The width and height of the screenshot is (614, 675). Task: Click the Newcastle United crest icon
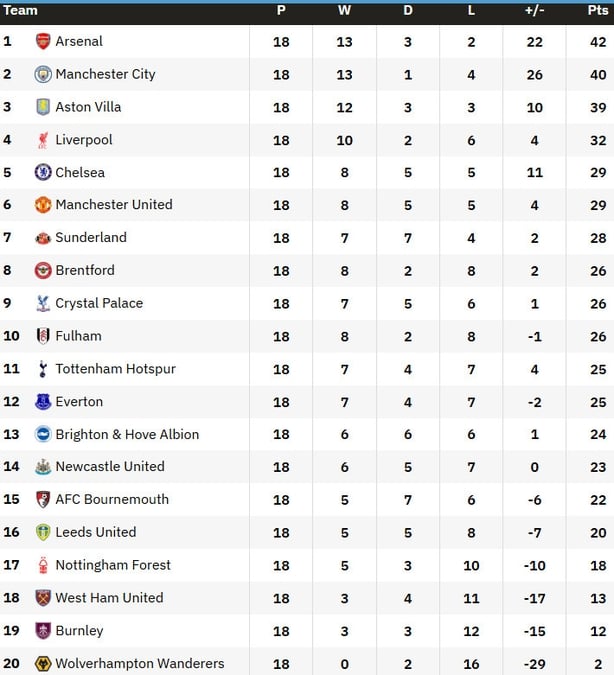point(43,467)
